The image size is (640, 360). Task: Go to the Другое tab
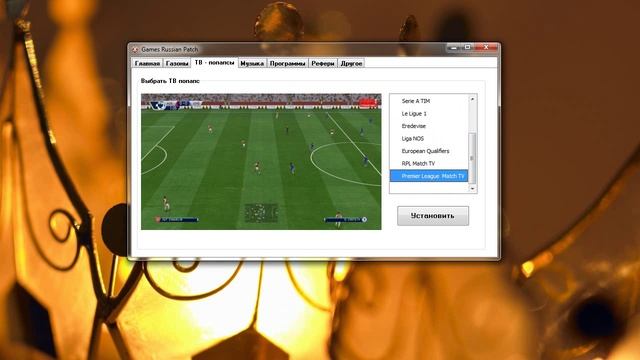[x=351, y=63]
